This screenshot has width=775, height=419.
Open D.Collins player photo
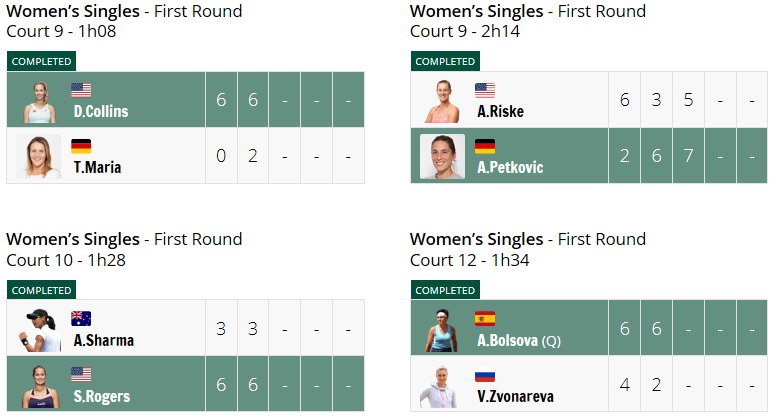39,102
